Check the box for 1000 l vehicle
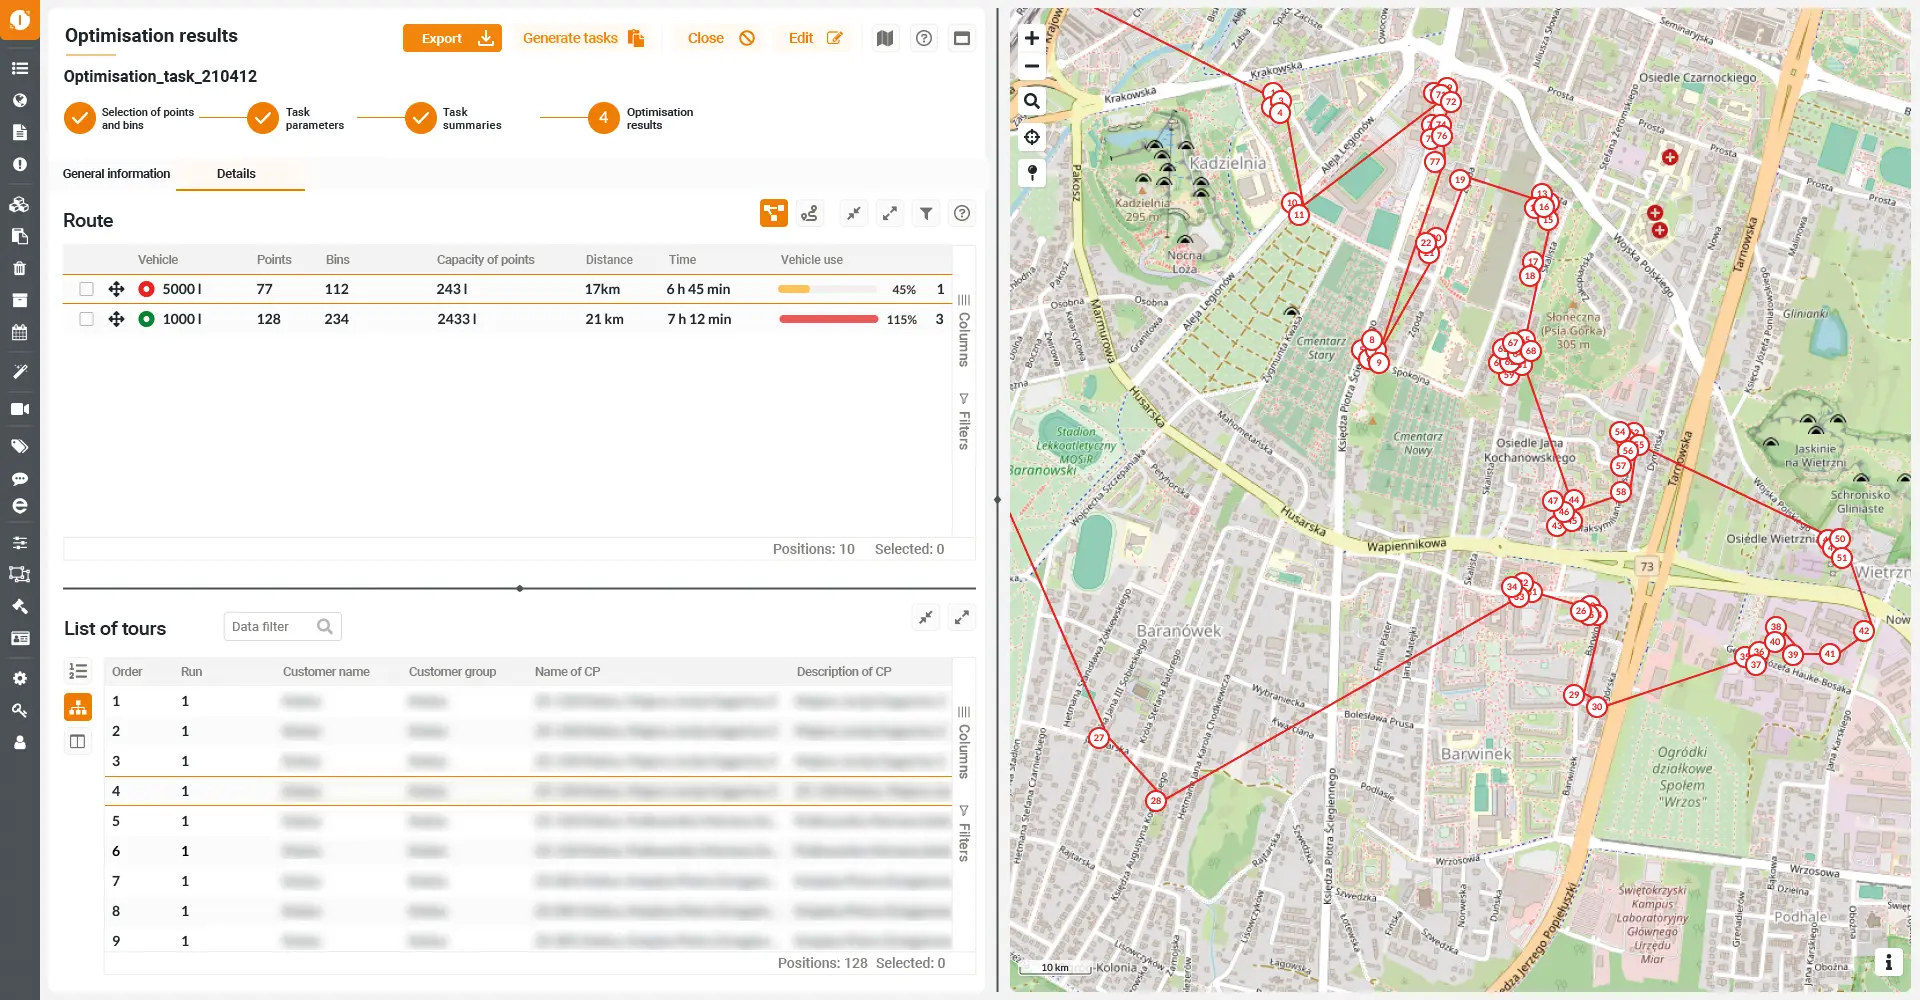 pos(87,319)
